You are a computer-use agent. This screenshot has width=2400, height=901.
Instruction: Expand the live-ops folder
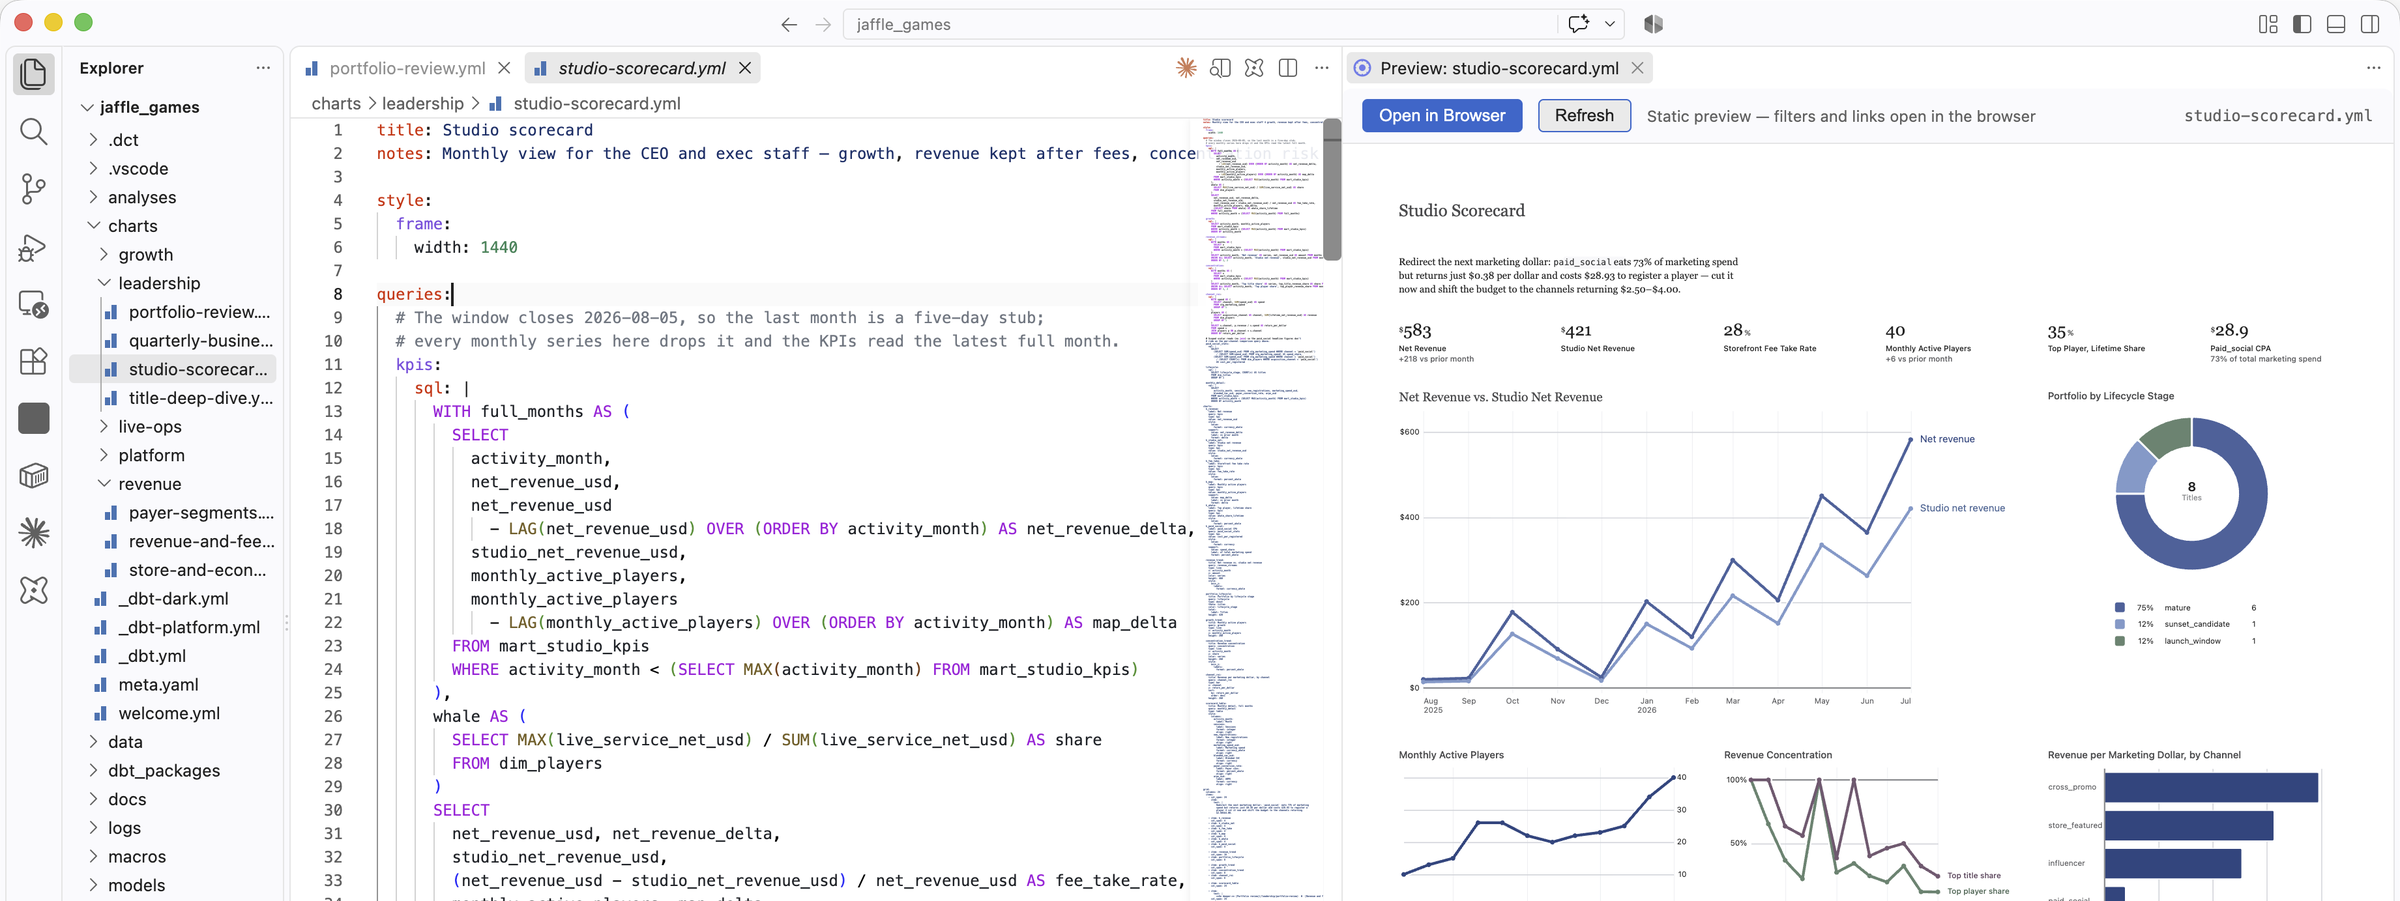click(x=104, y=427)
